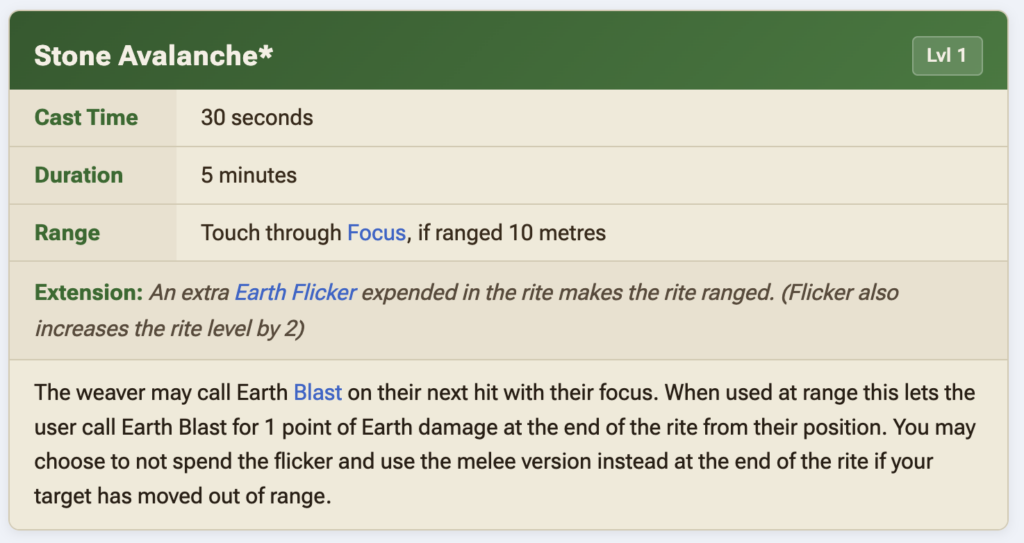The width and height of the screenshot is (1024, 543).
Task: Open the Blast link in description
Action: point(317,392)
